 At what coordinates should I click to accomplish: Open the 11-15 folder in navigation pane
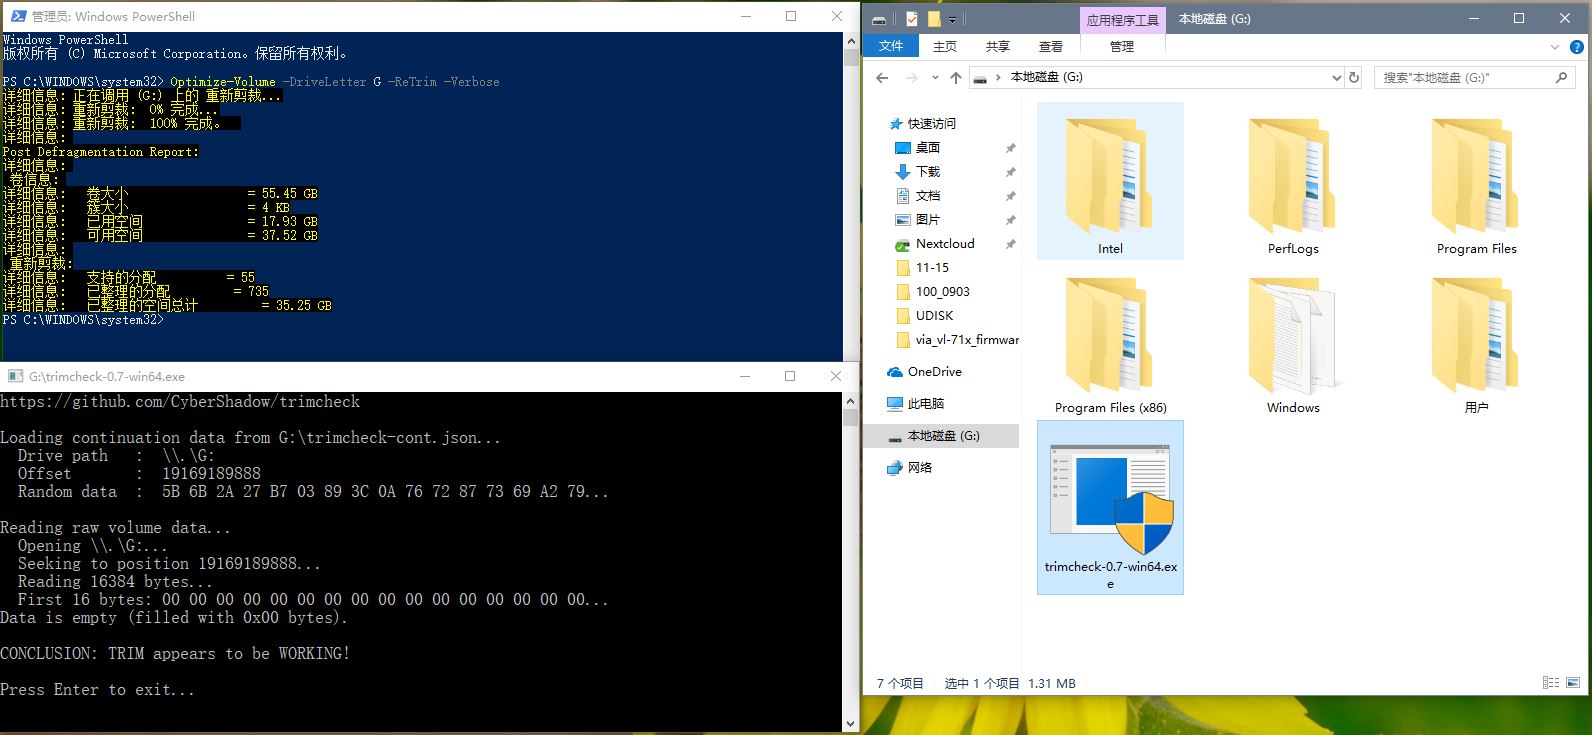[x=922, y=267]
